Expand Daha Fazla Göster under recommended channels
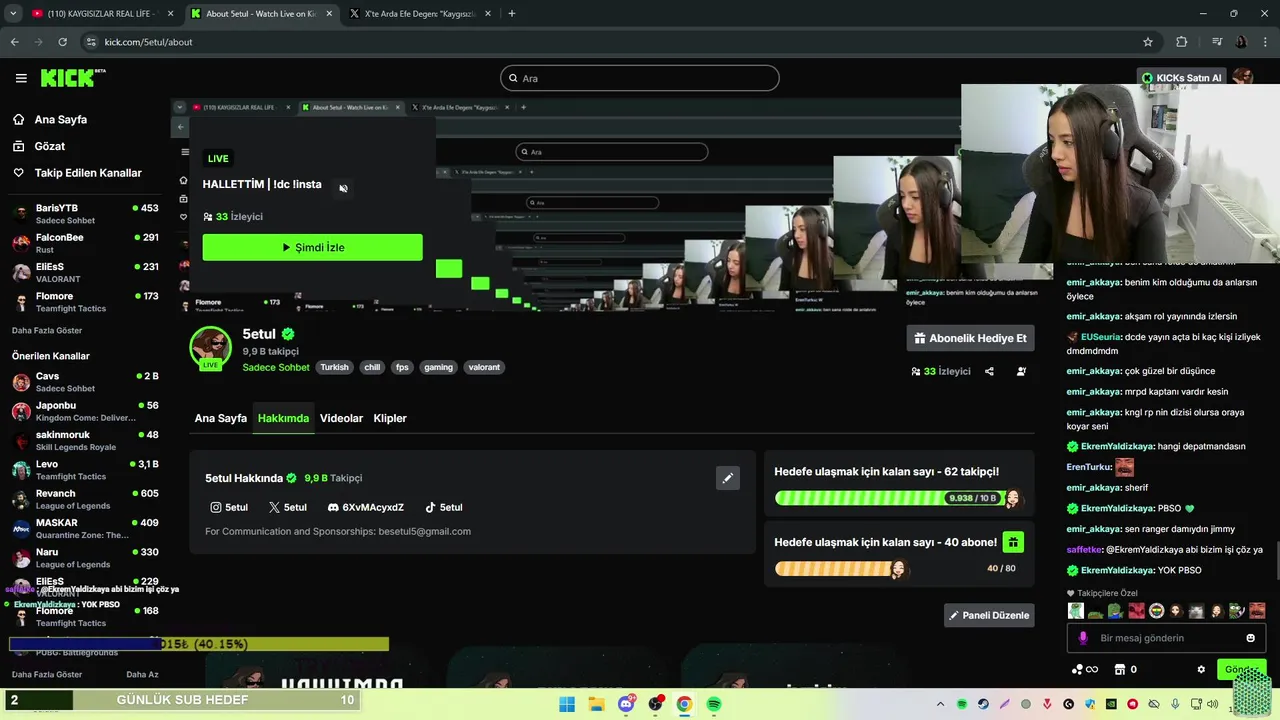The height and width of the screenshot is (720, 1280). (x=47, y=675)
